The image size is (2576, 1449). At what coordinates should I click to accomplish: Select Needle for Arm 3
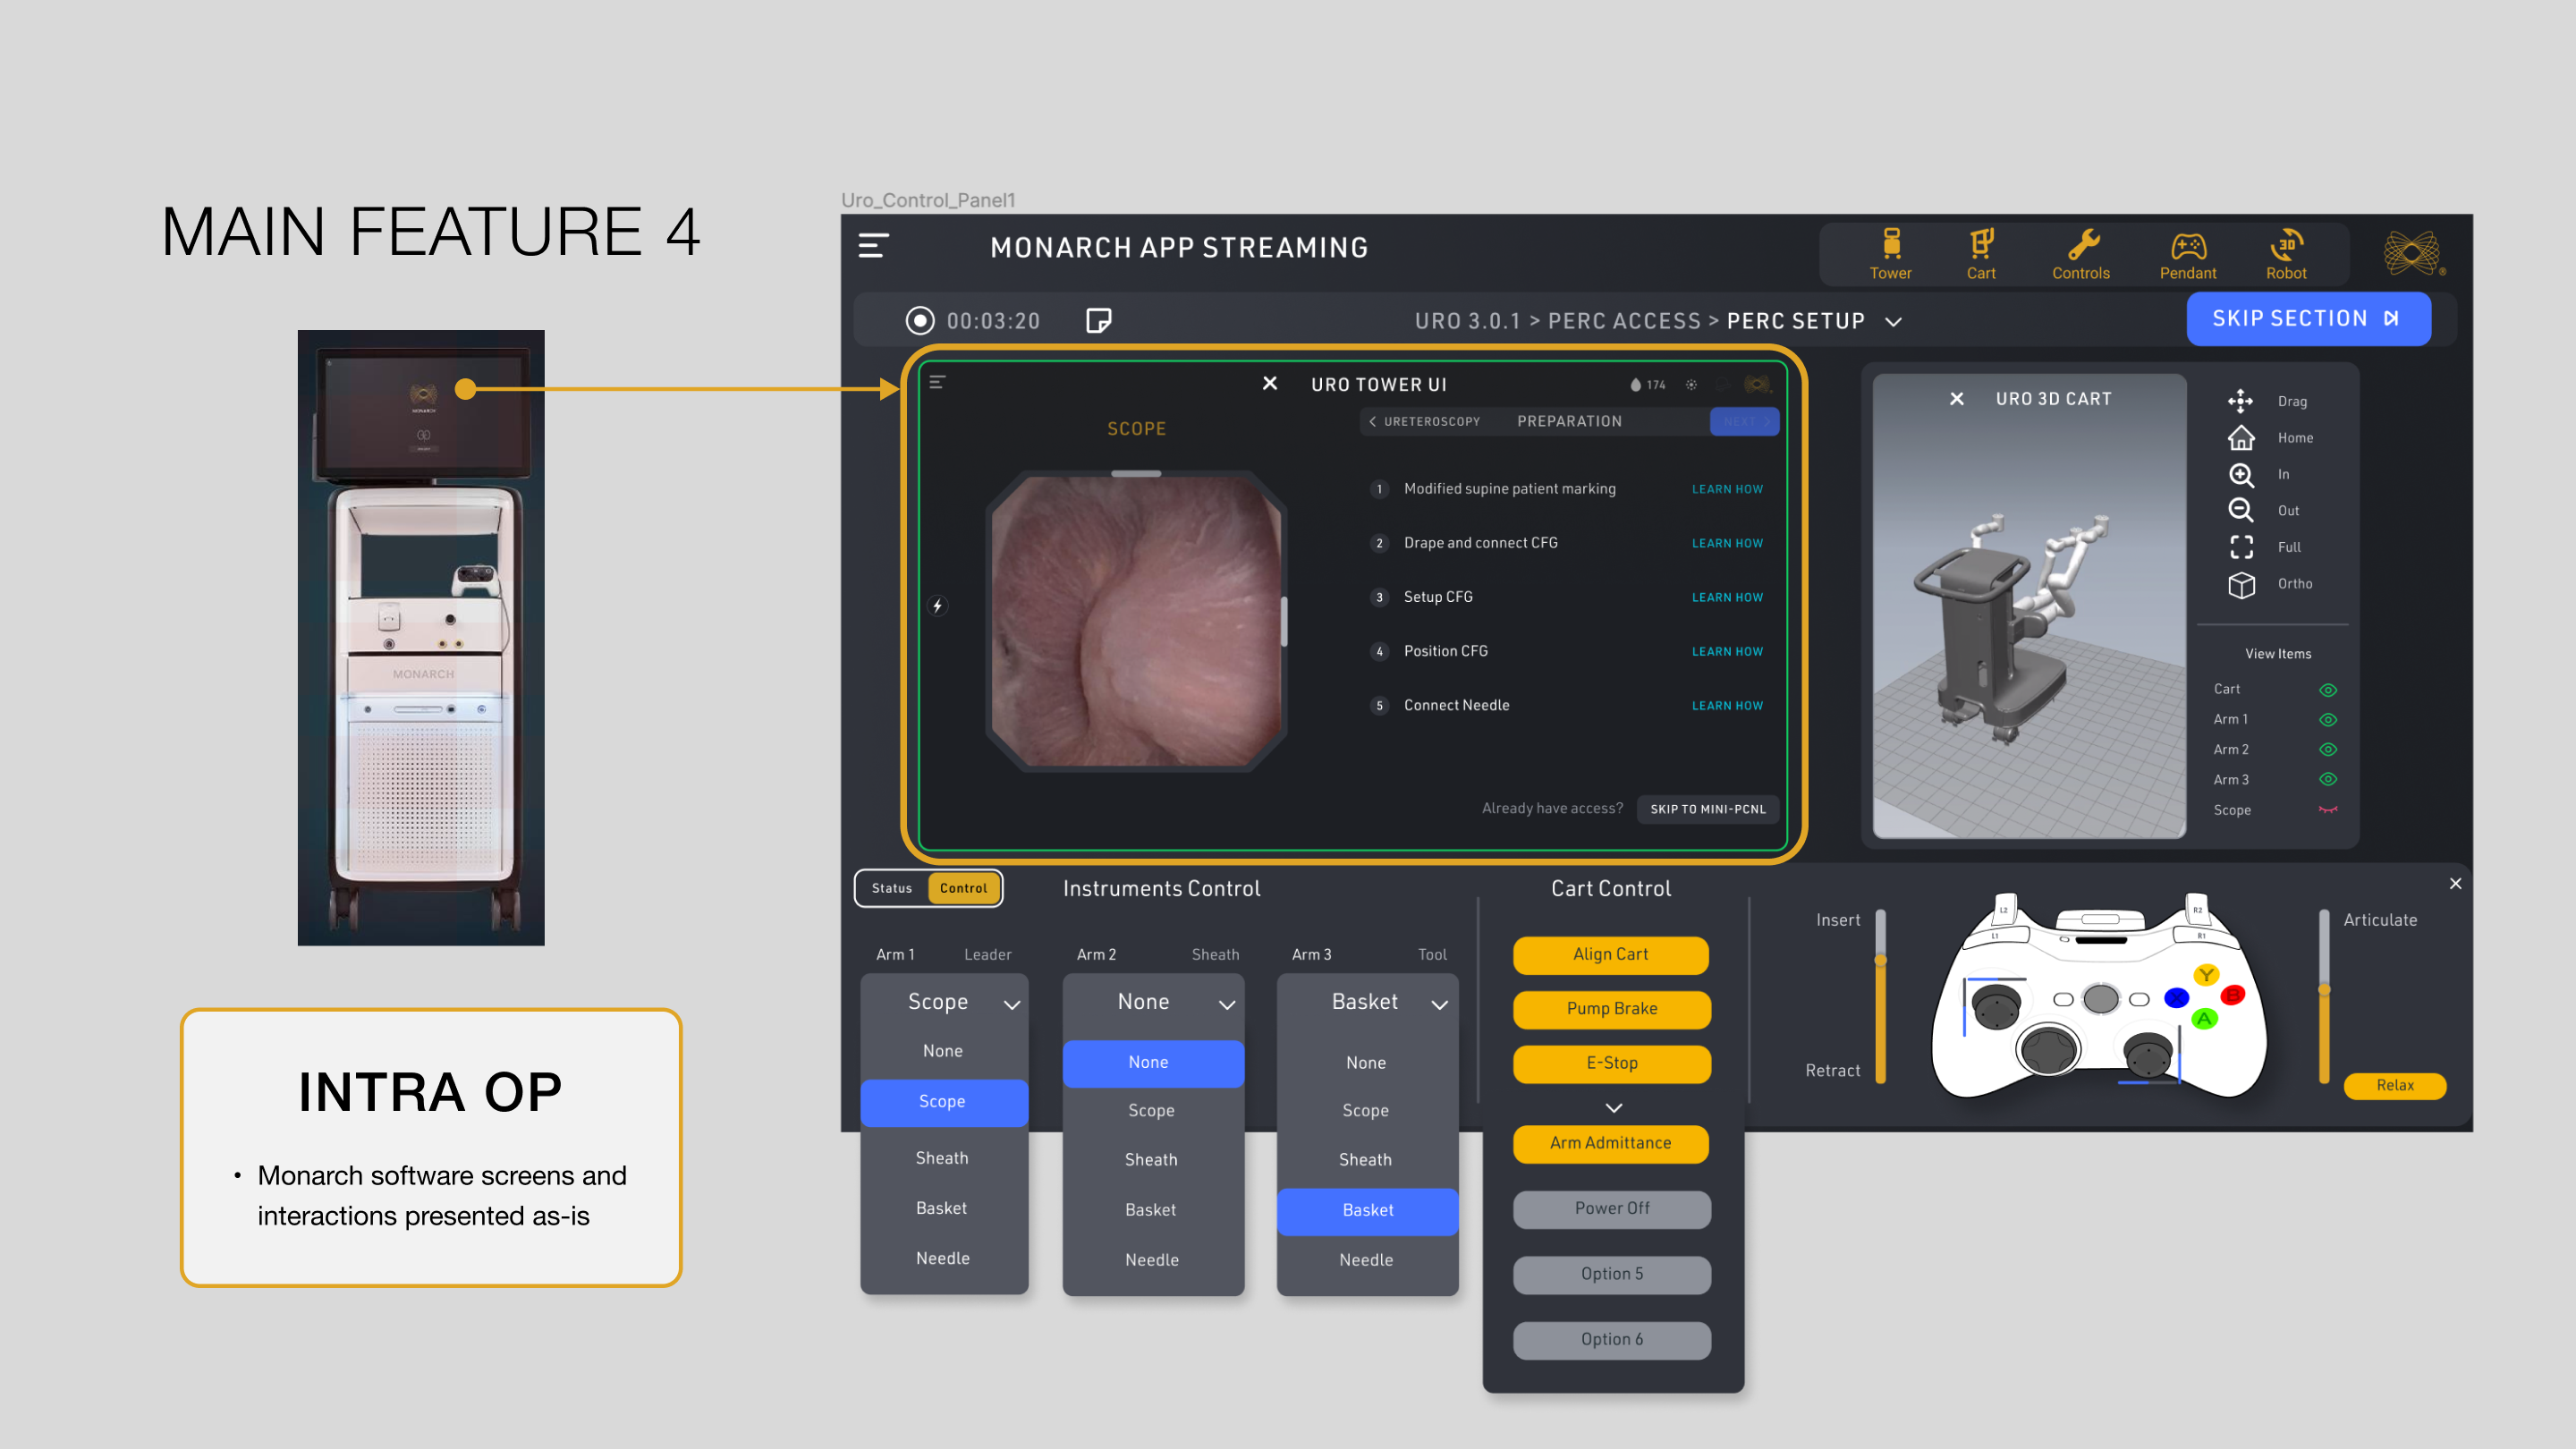coord(1366,1260)
